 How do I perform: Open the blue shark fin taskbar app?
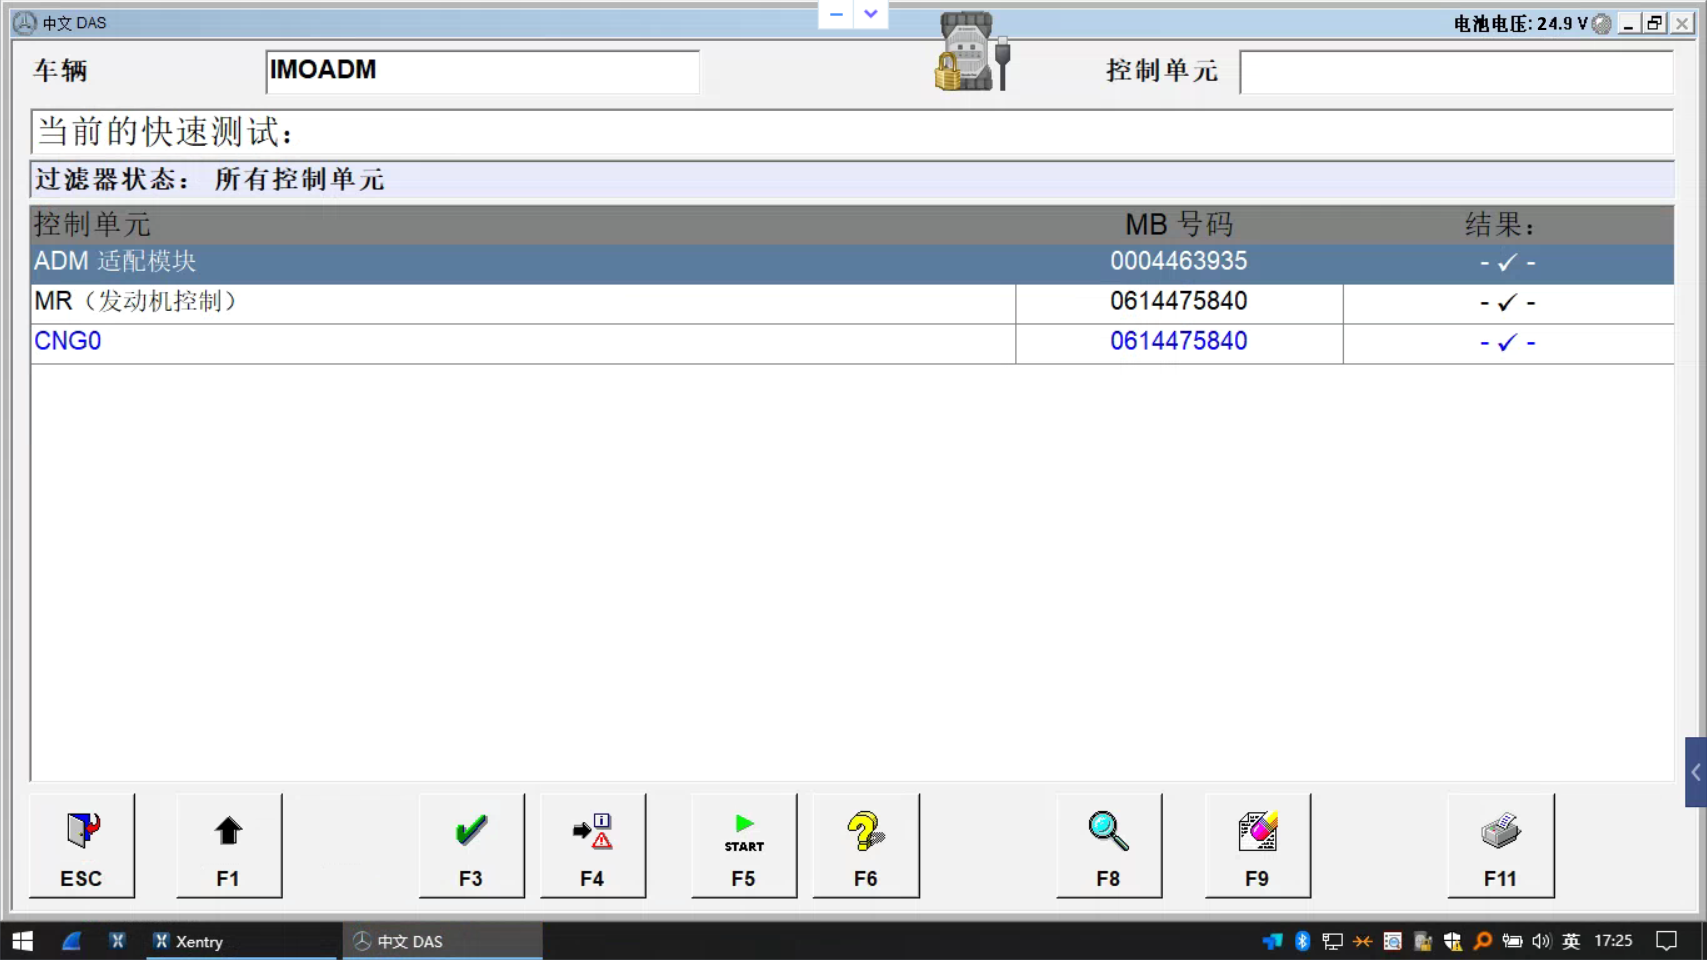72,941
